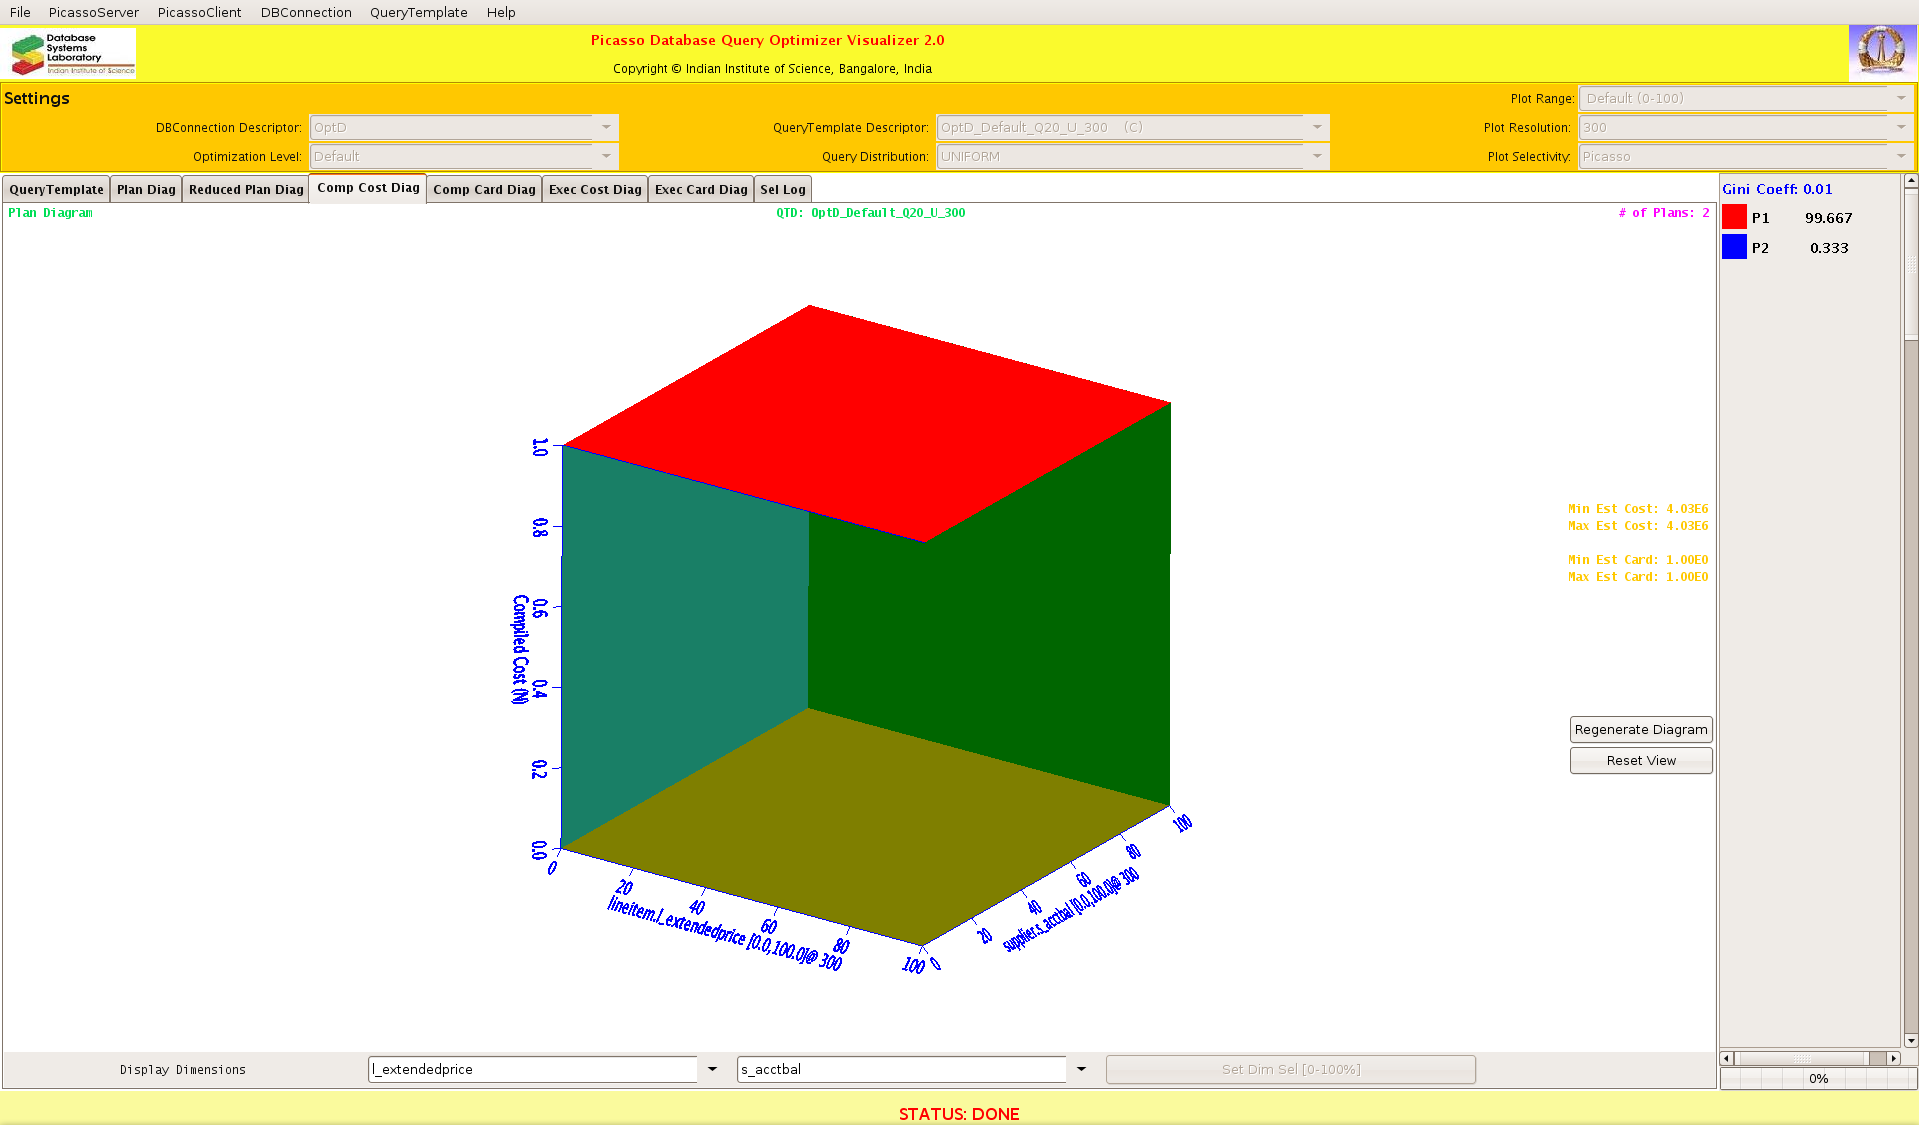Expand the Plot Range dropdown
This screenshot has width=1919, height=1125.
click(x=1901, y=98)
